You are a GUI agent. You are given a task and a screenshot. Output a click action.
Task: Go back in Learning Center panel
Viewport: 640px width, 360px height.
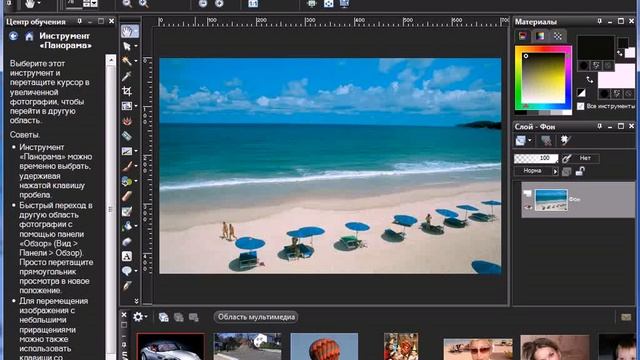point(13,36)
